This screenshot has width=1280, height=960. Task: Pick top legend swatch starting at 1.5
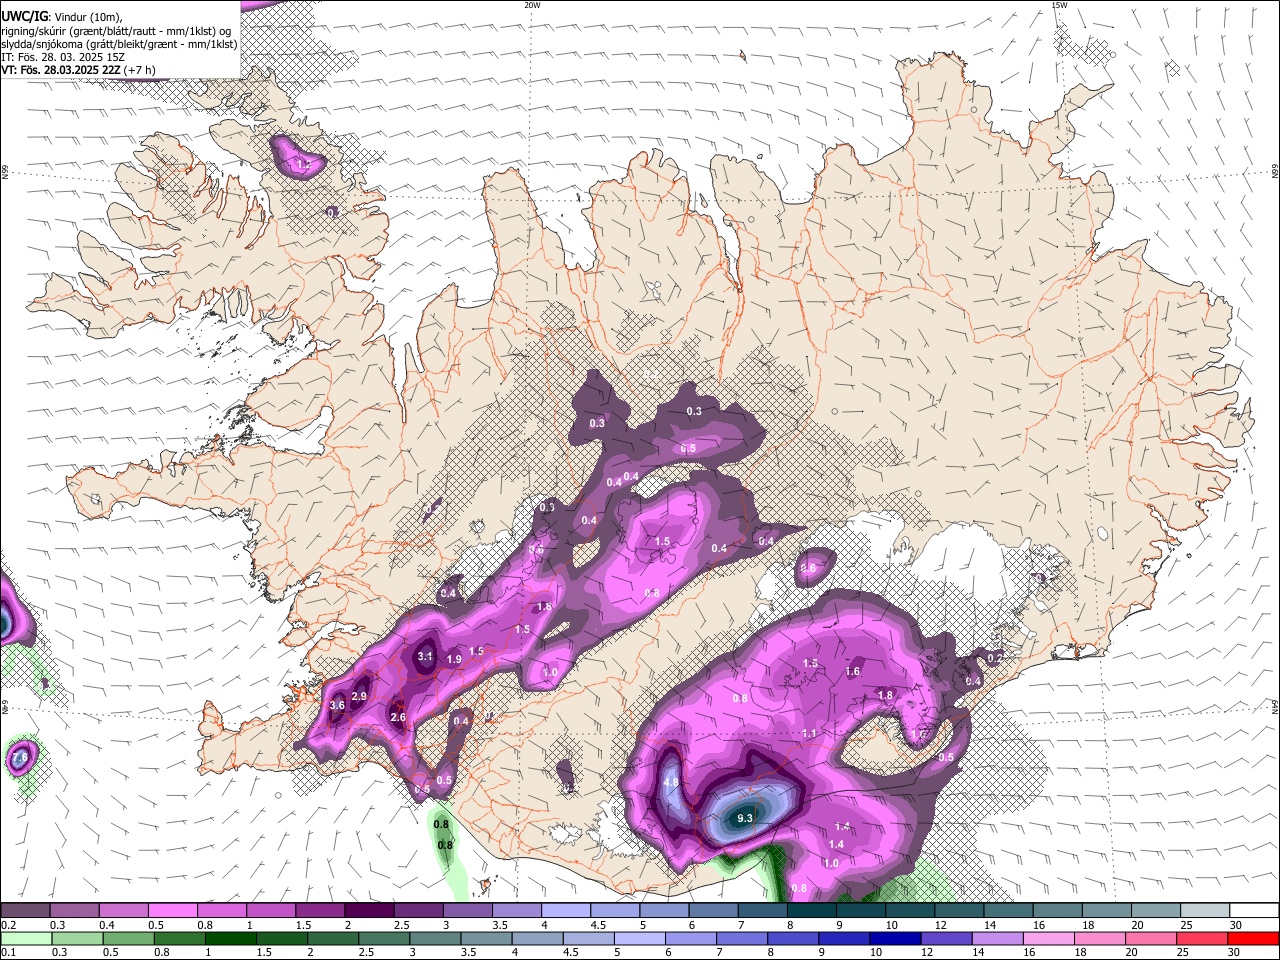(320, 911)
